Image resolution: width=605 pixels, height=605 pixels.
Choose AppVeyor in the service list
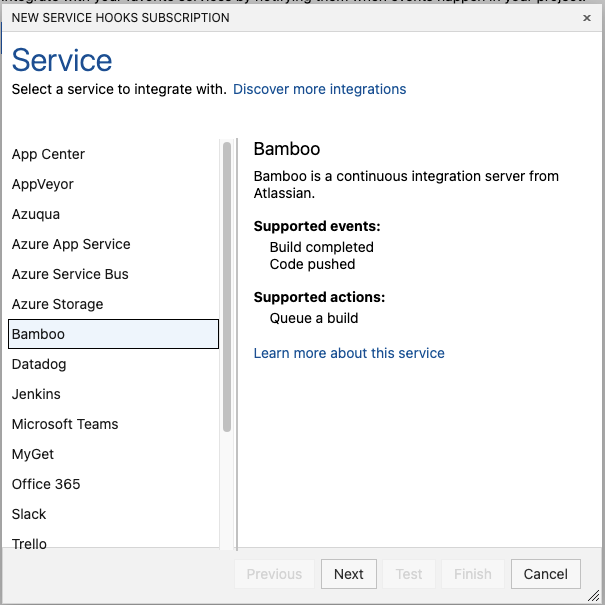coord(43,184)
